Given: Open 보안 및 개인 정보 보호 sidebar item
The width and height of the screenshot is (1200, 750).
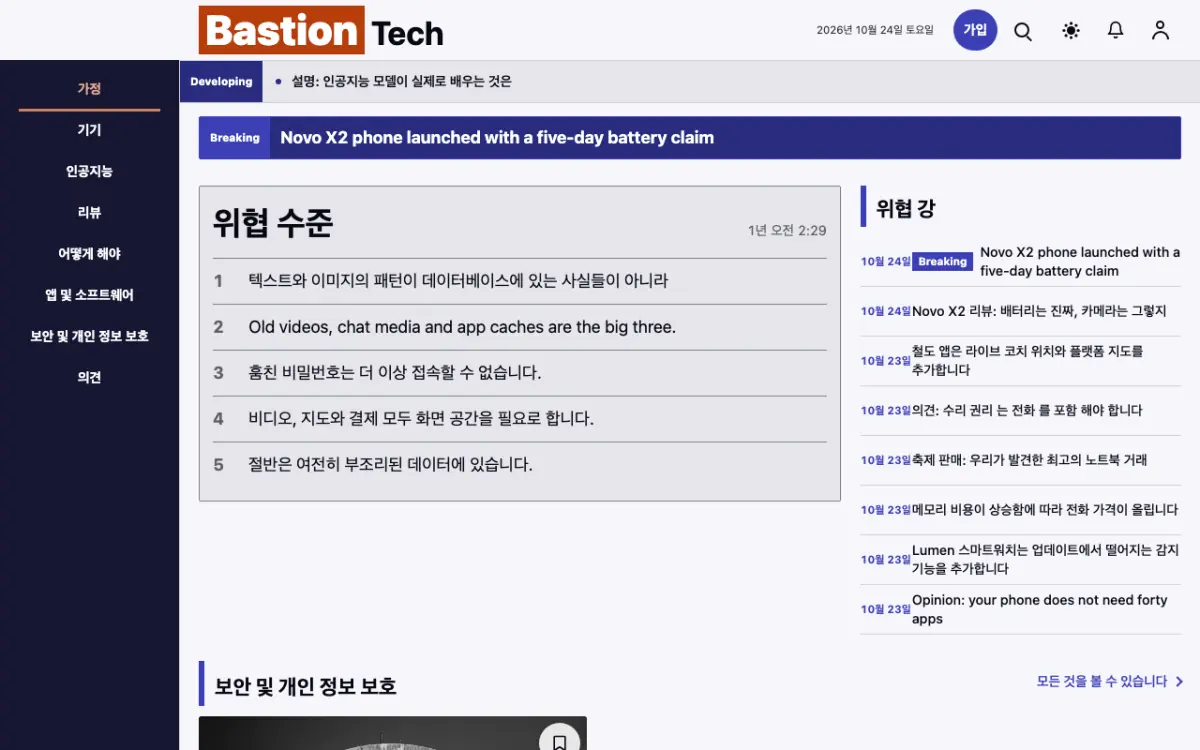Looking at the screenshot, I should click(89, 336).
